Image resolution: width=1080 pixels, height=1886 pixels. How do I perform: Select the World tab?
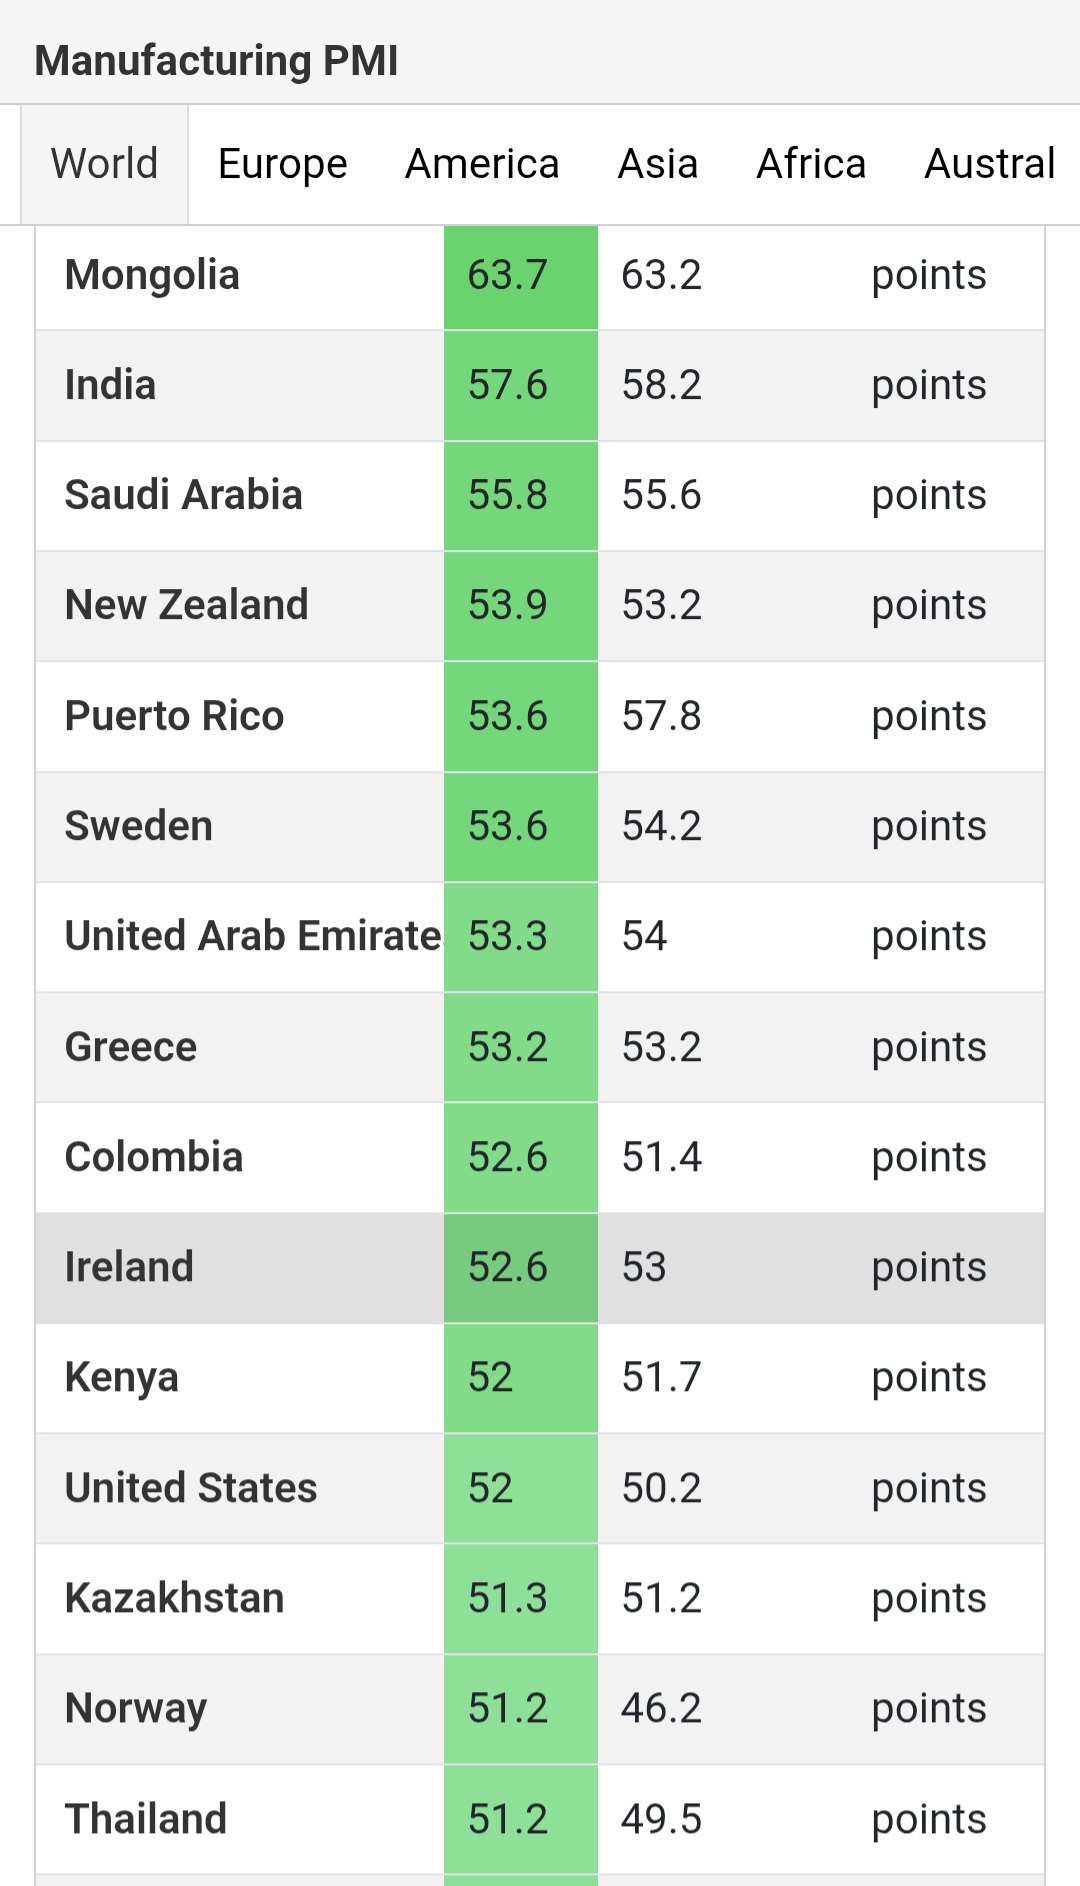click(x=104, y=164)
